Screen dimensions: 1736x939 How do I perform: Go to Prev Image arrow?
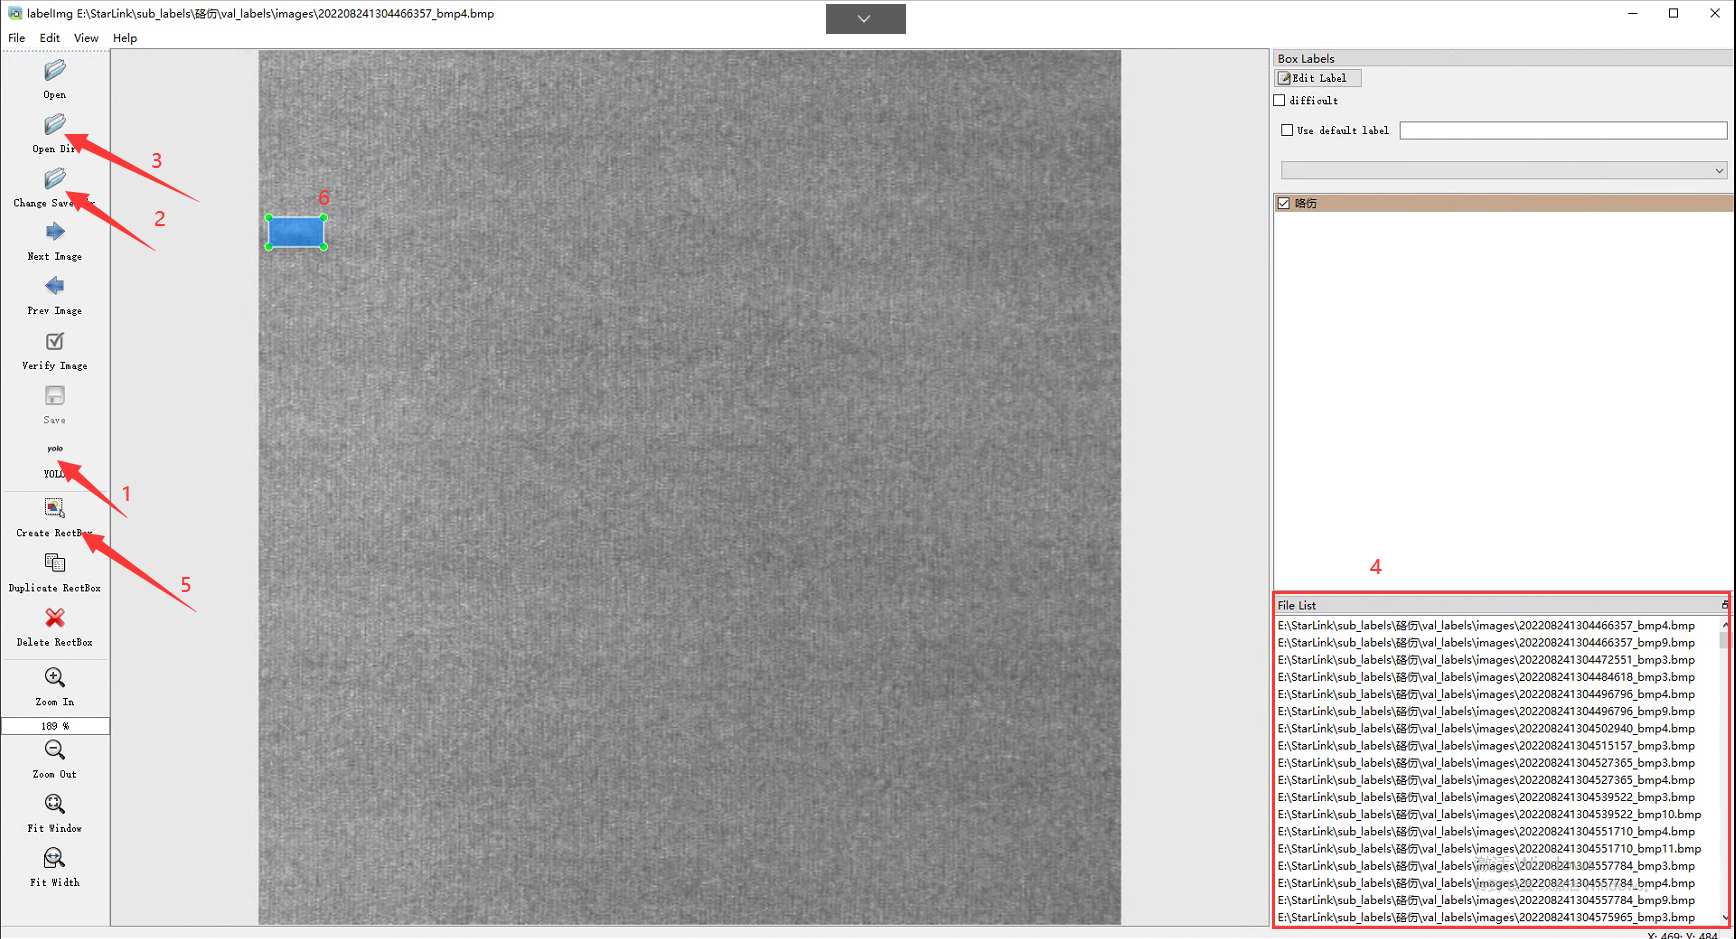[x=55, y=286]
